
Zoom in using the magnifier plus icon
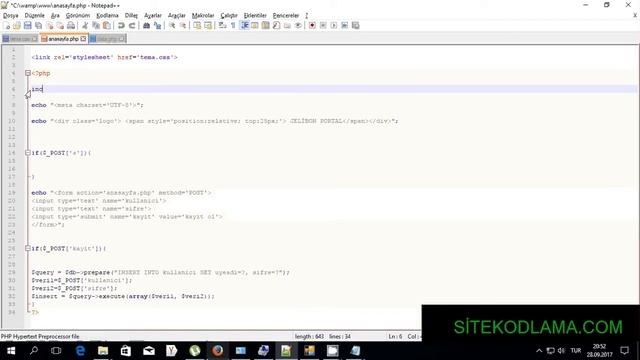172,26
